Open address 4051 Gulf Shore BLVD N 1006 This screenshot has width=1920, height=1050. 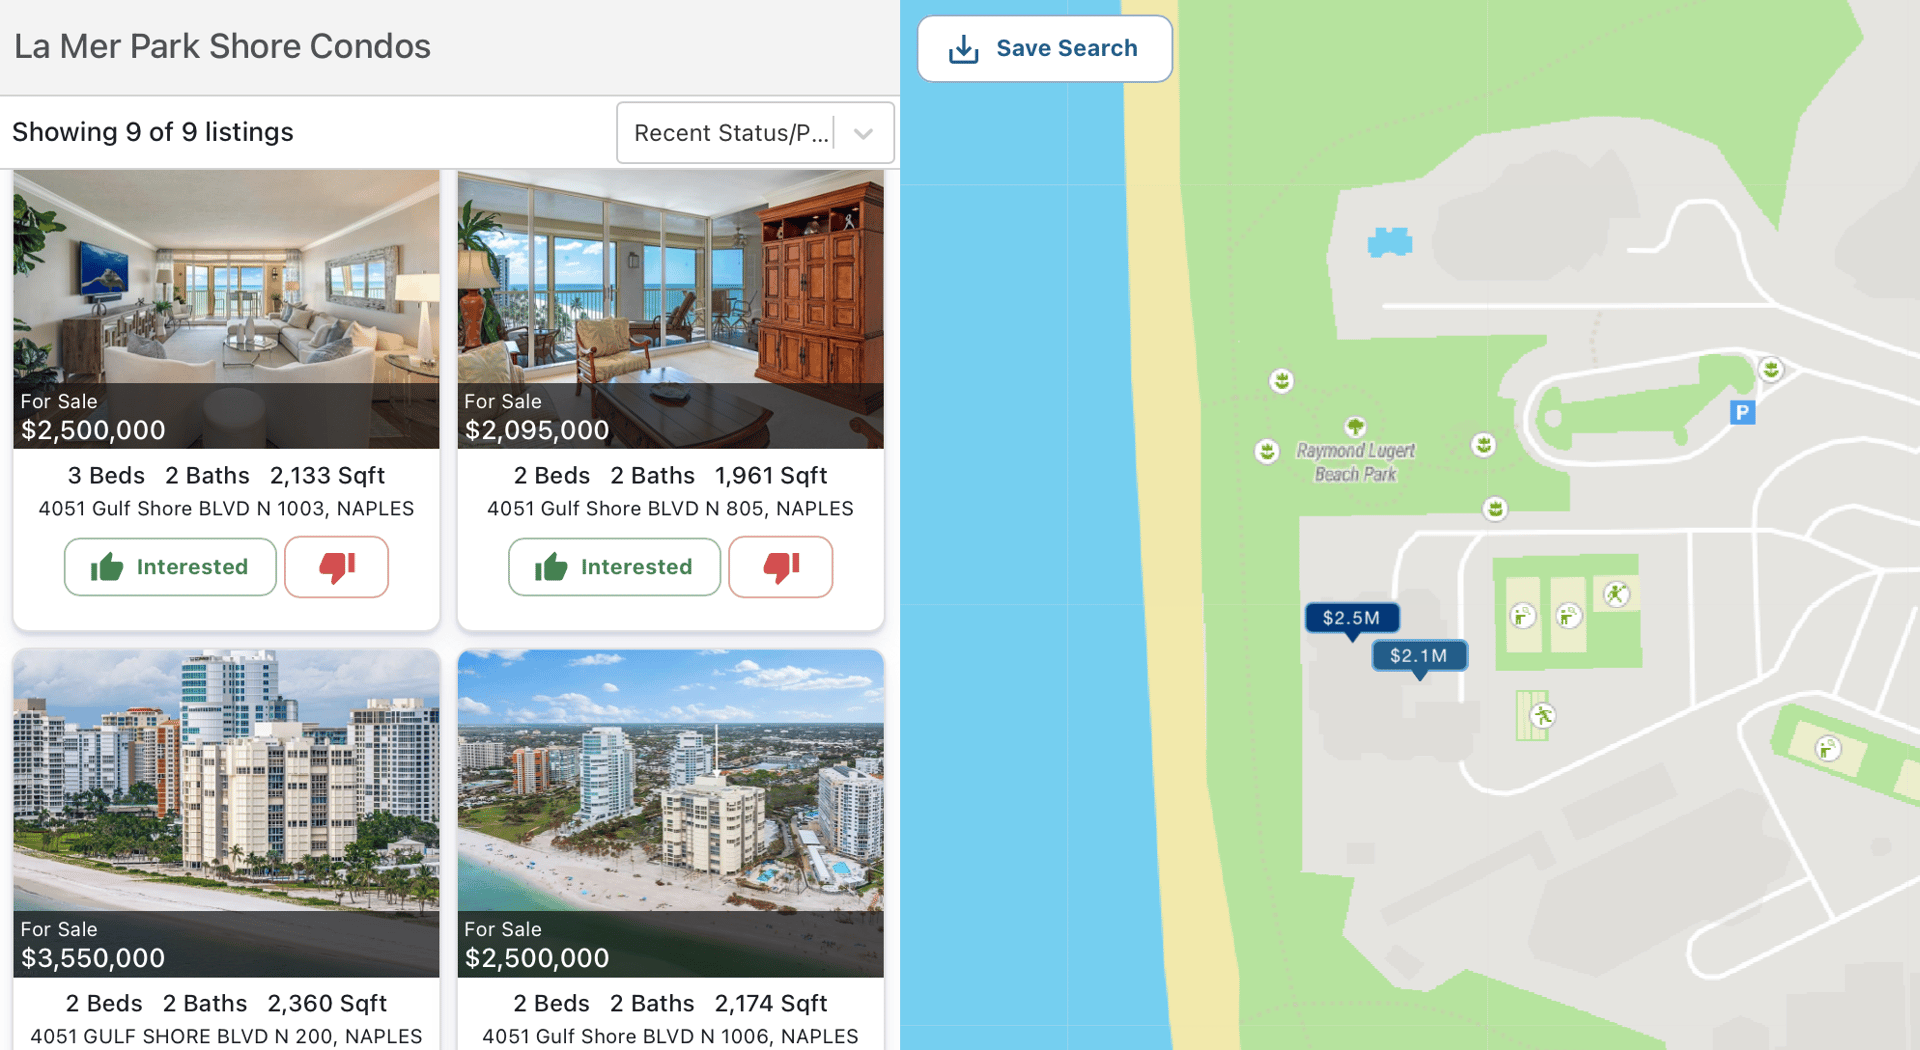tap(670, 1036)
